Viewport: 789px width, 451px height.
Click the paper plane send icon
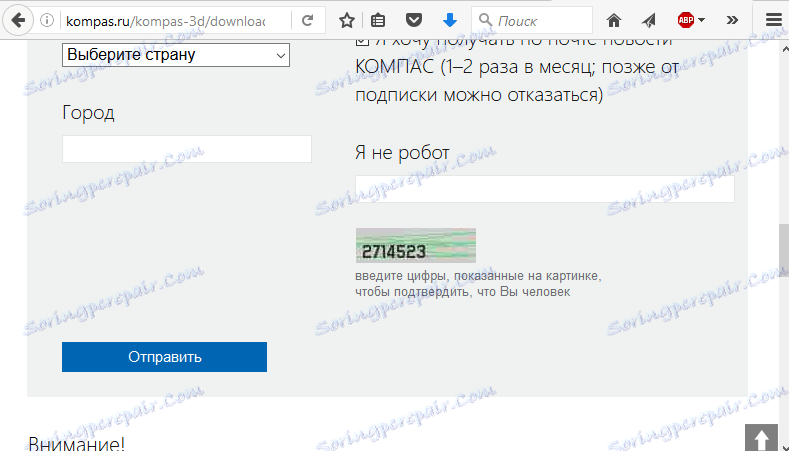[x=649, y=21]
